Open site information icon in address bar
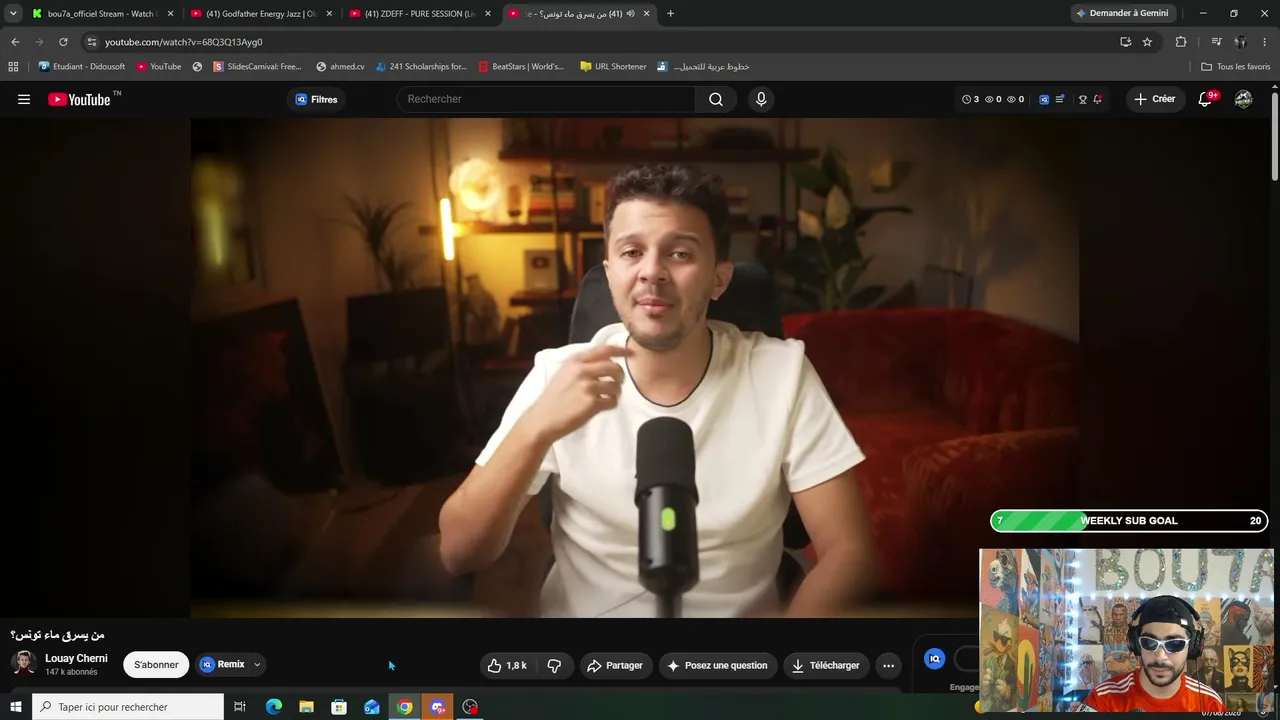Viewport: 1280px width, 720px height. coord(92,42)
